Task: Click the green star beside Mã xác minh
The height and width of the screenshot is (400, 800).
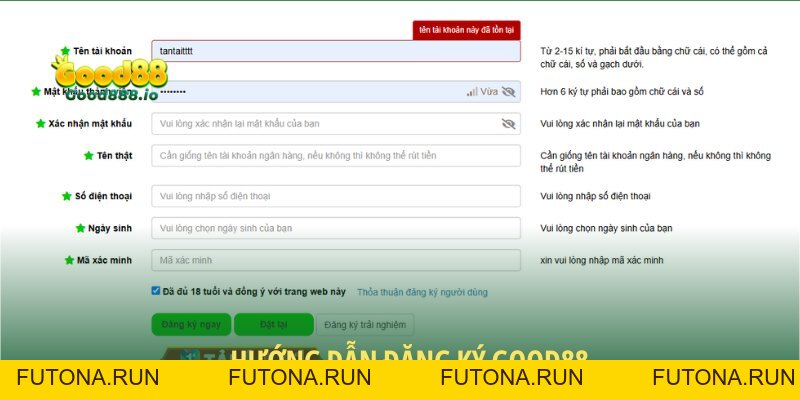Action: [69, 260]
